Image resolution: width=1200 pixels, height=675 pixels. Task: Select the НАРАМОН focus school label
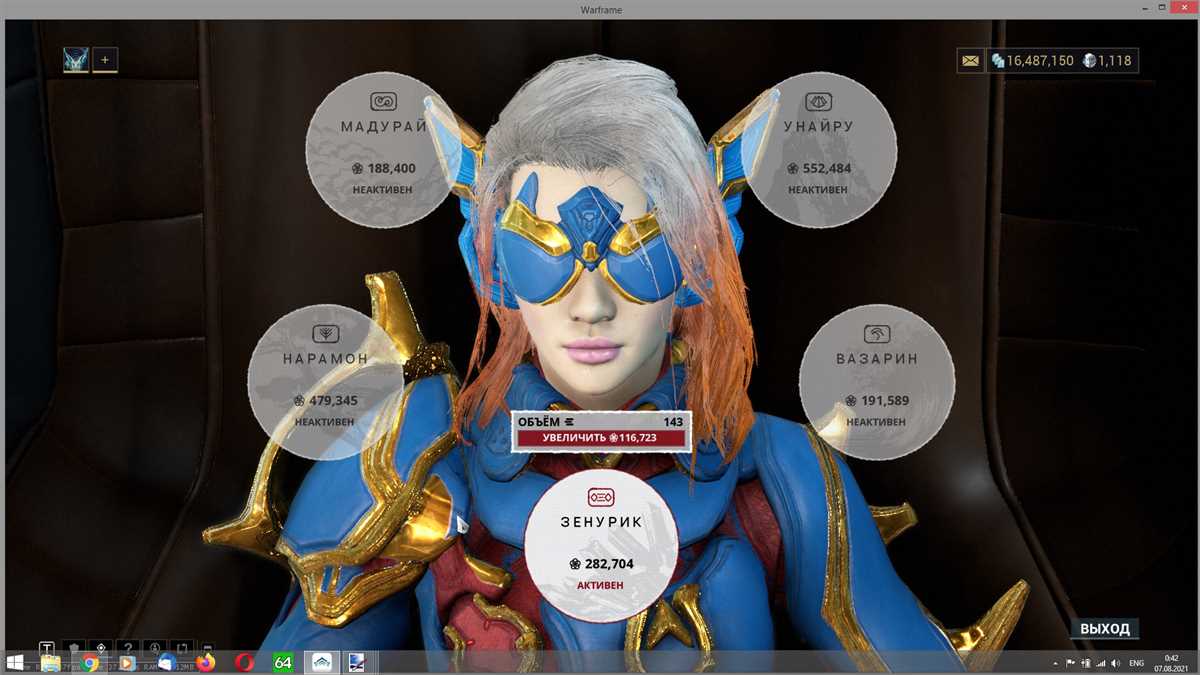(325, 358)
